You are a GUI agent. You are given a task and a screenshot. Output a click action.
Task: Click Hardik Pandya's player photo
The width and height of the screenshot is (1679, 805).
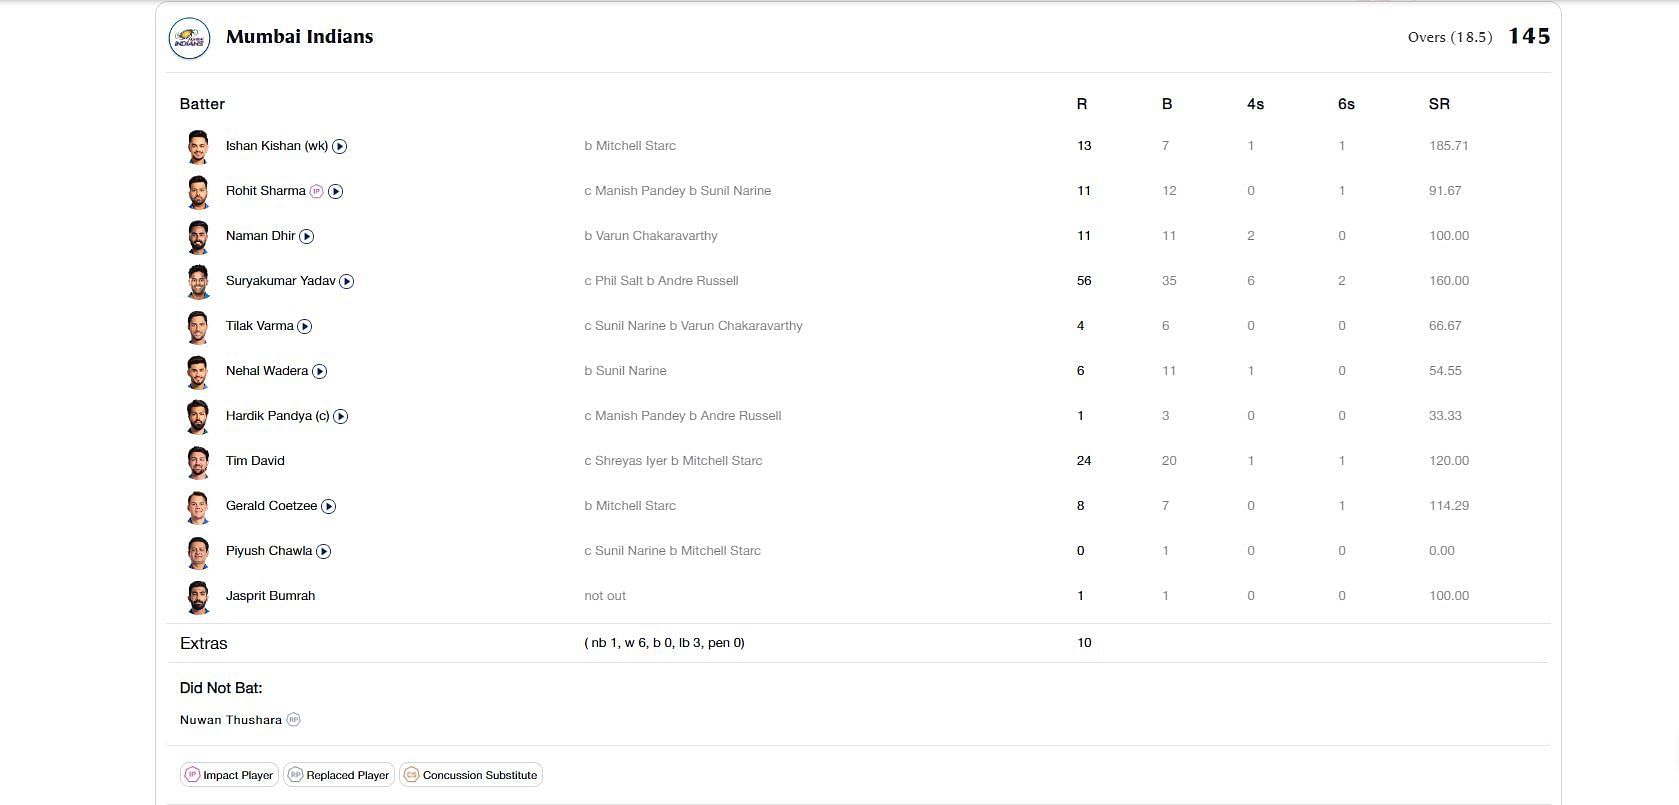tap(198, 417)
